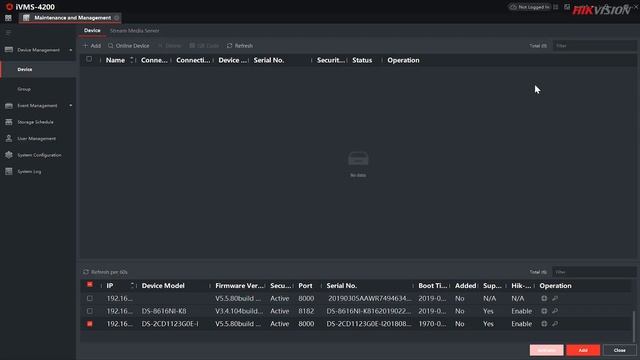This screenshot has height=360, width=640.
Task: Click the Device Model column header
Action: click(163, 286)
